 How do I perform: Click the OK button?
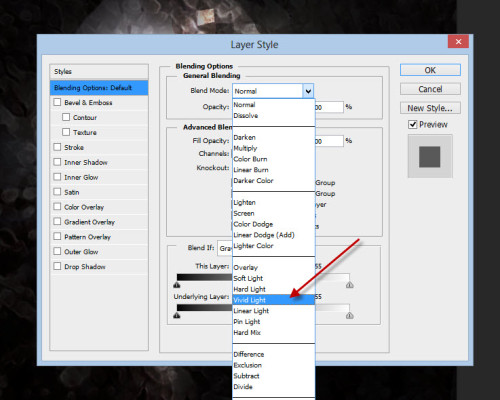(430, 70)
